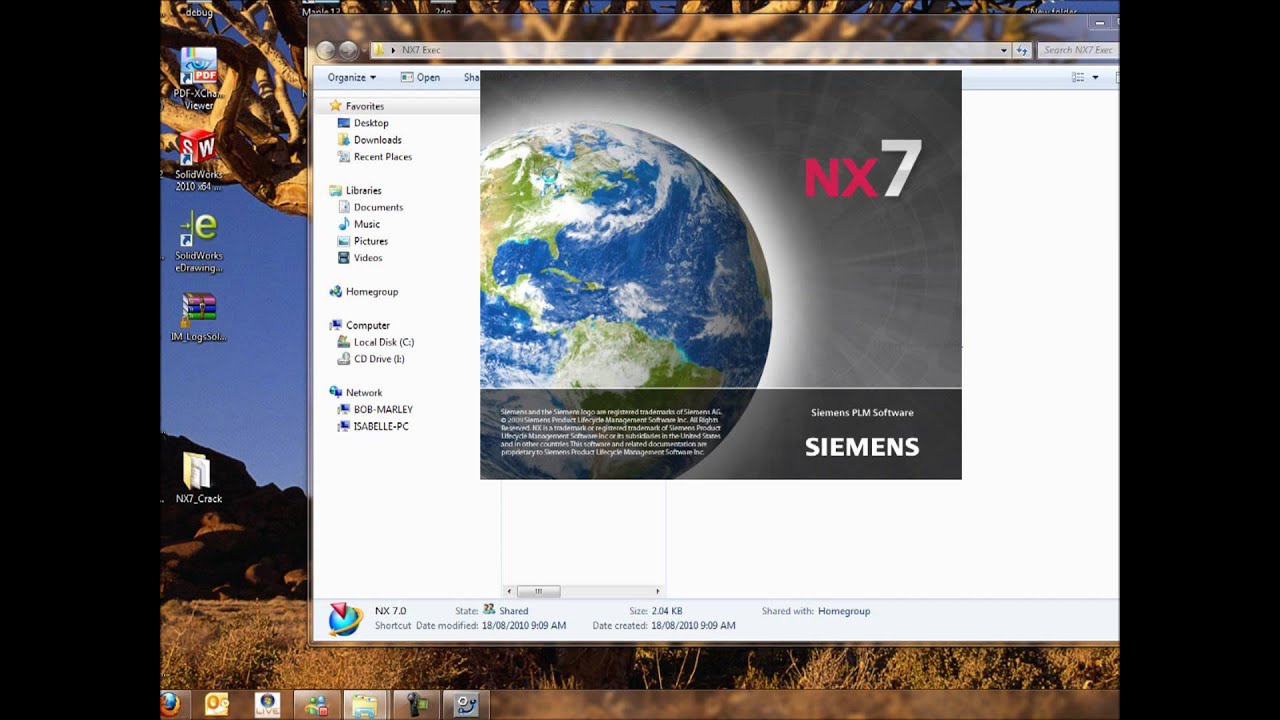The width and height of the screenshot is (1280, 720).
Task: Open CD Drive (I:)
Action: point(379,359)
